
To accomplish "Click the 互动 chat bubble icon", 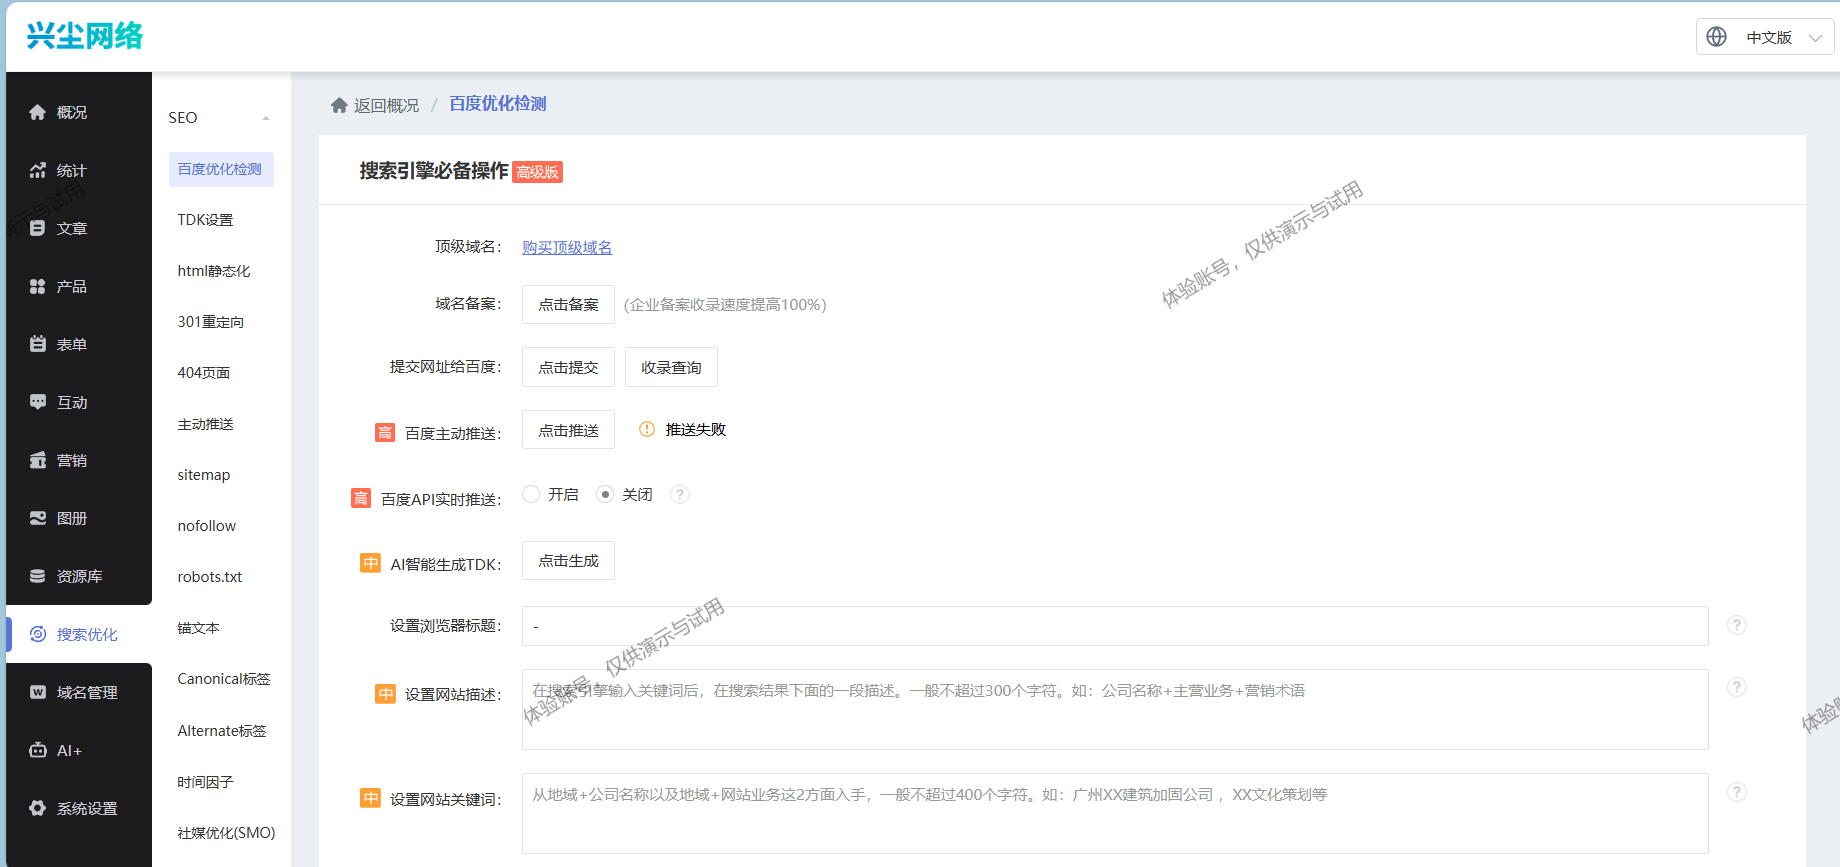I will point(38,402).
